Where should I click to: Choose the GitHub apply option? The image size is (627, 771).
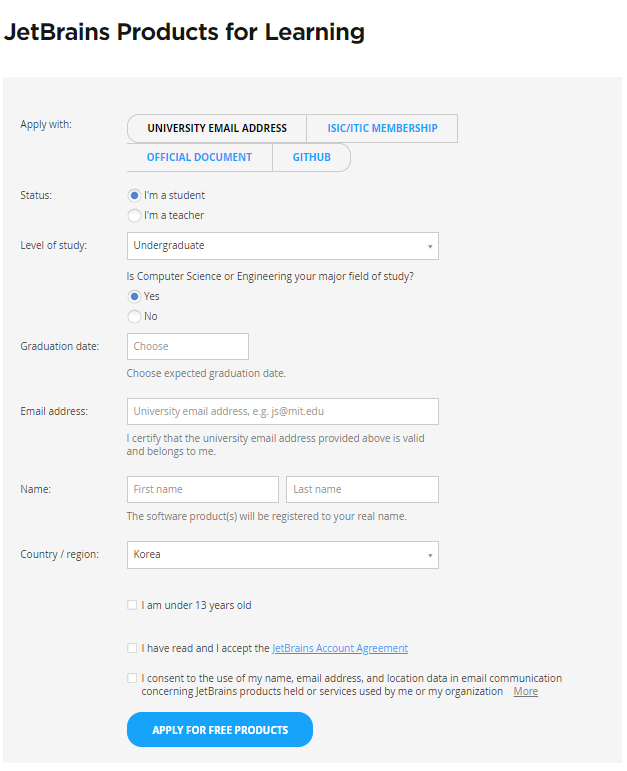(x=311, y=157)
